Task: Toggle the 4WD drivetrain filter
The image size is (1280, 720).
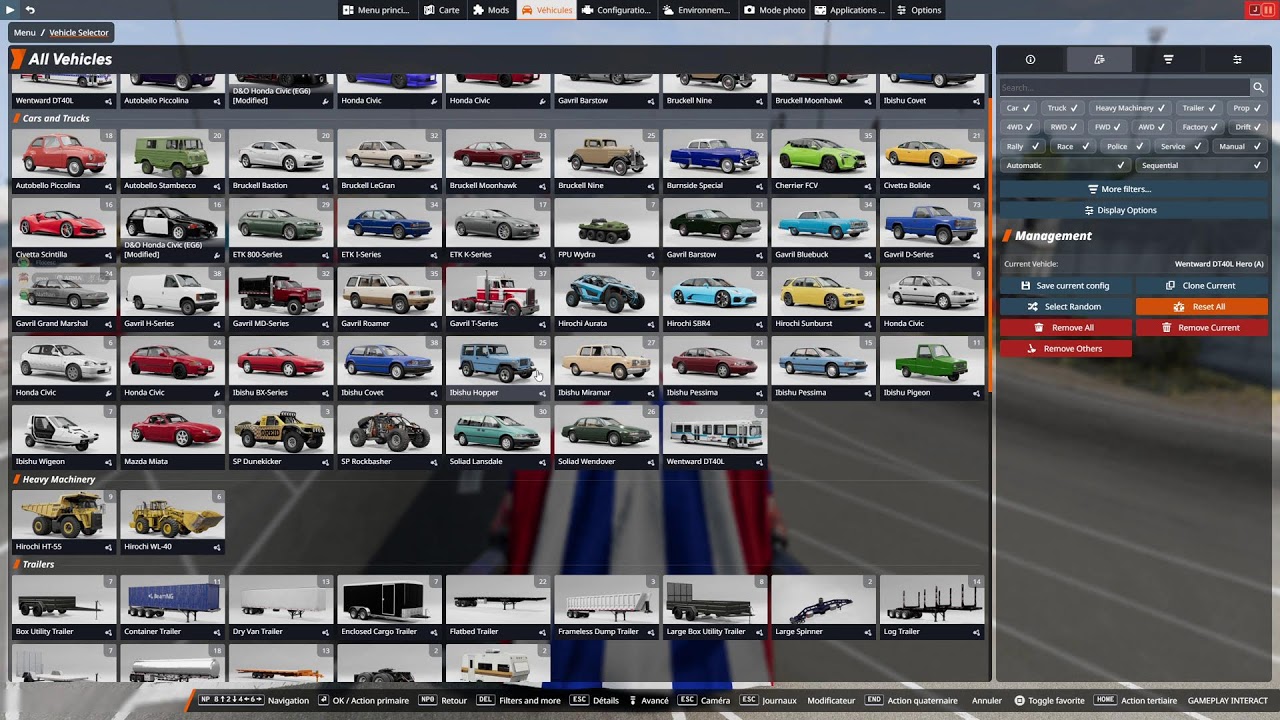Action: pyautogui.click(x=1021, y=127)
